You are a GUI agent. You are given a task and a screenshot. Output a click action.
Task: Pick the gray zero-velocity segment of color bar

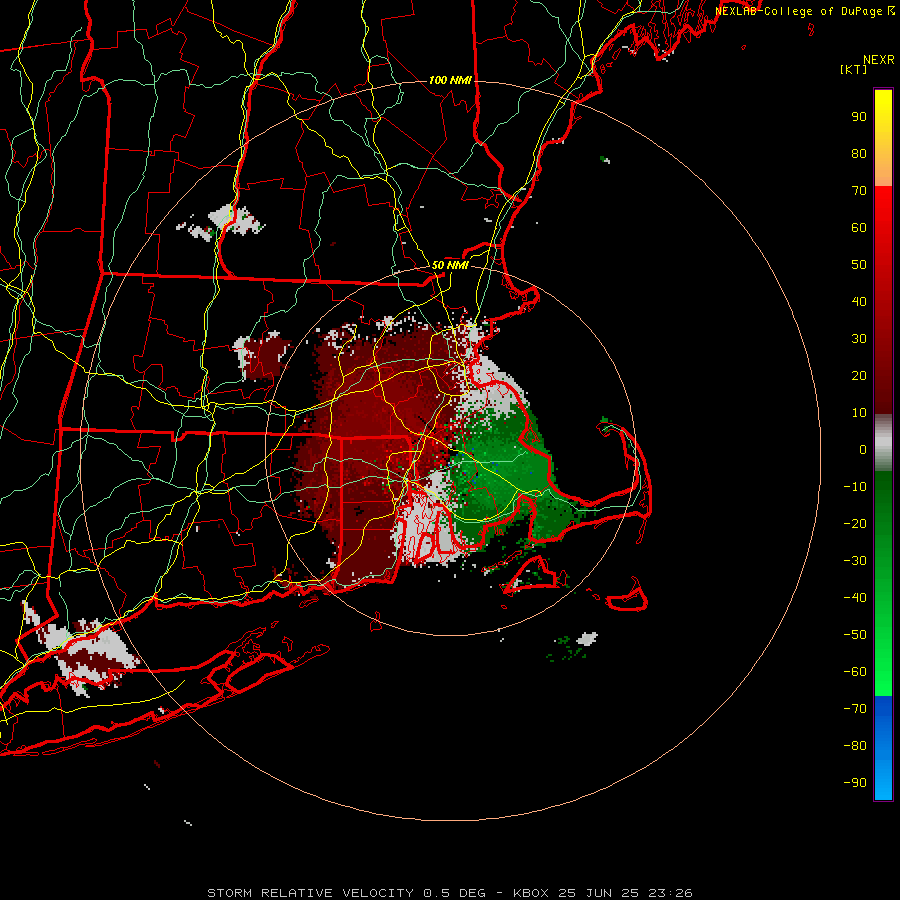(883, 443)
